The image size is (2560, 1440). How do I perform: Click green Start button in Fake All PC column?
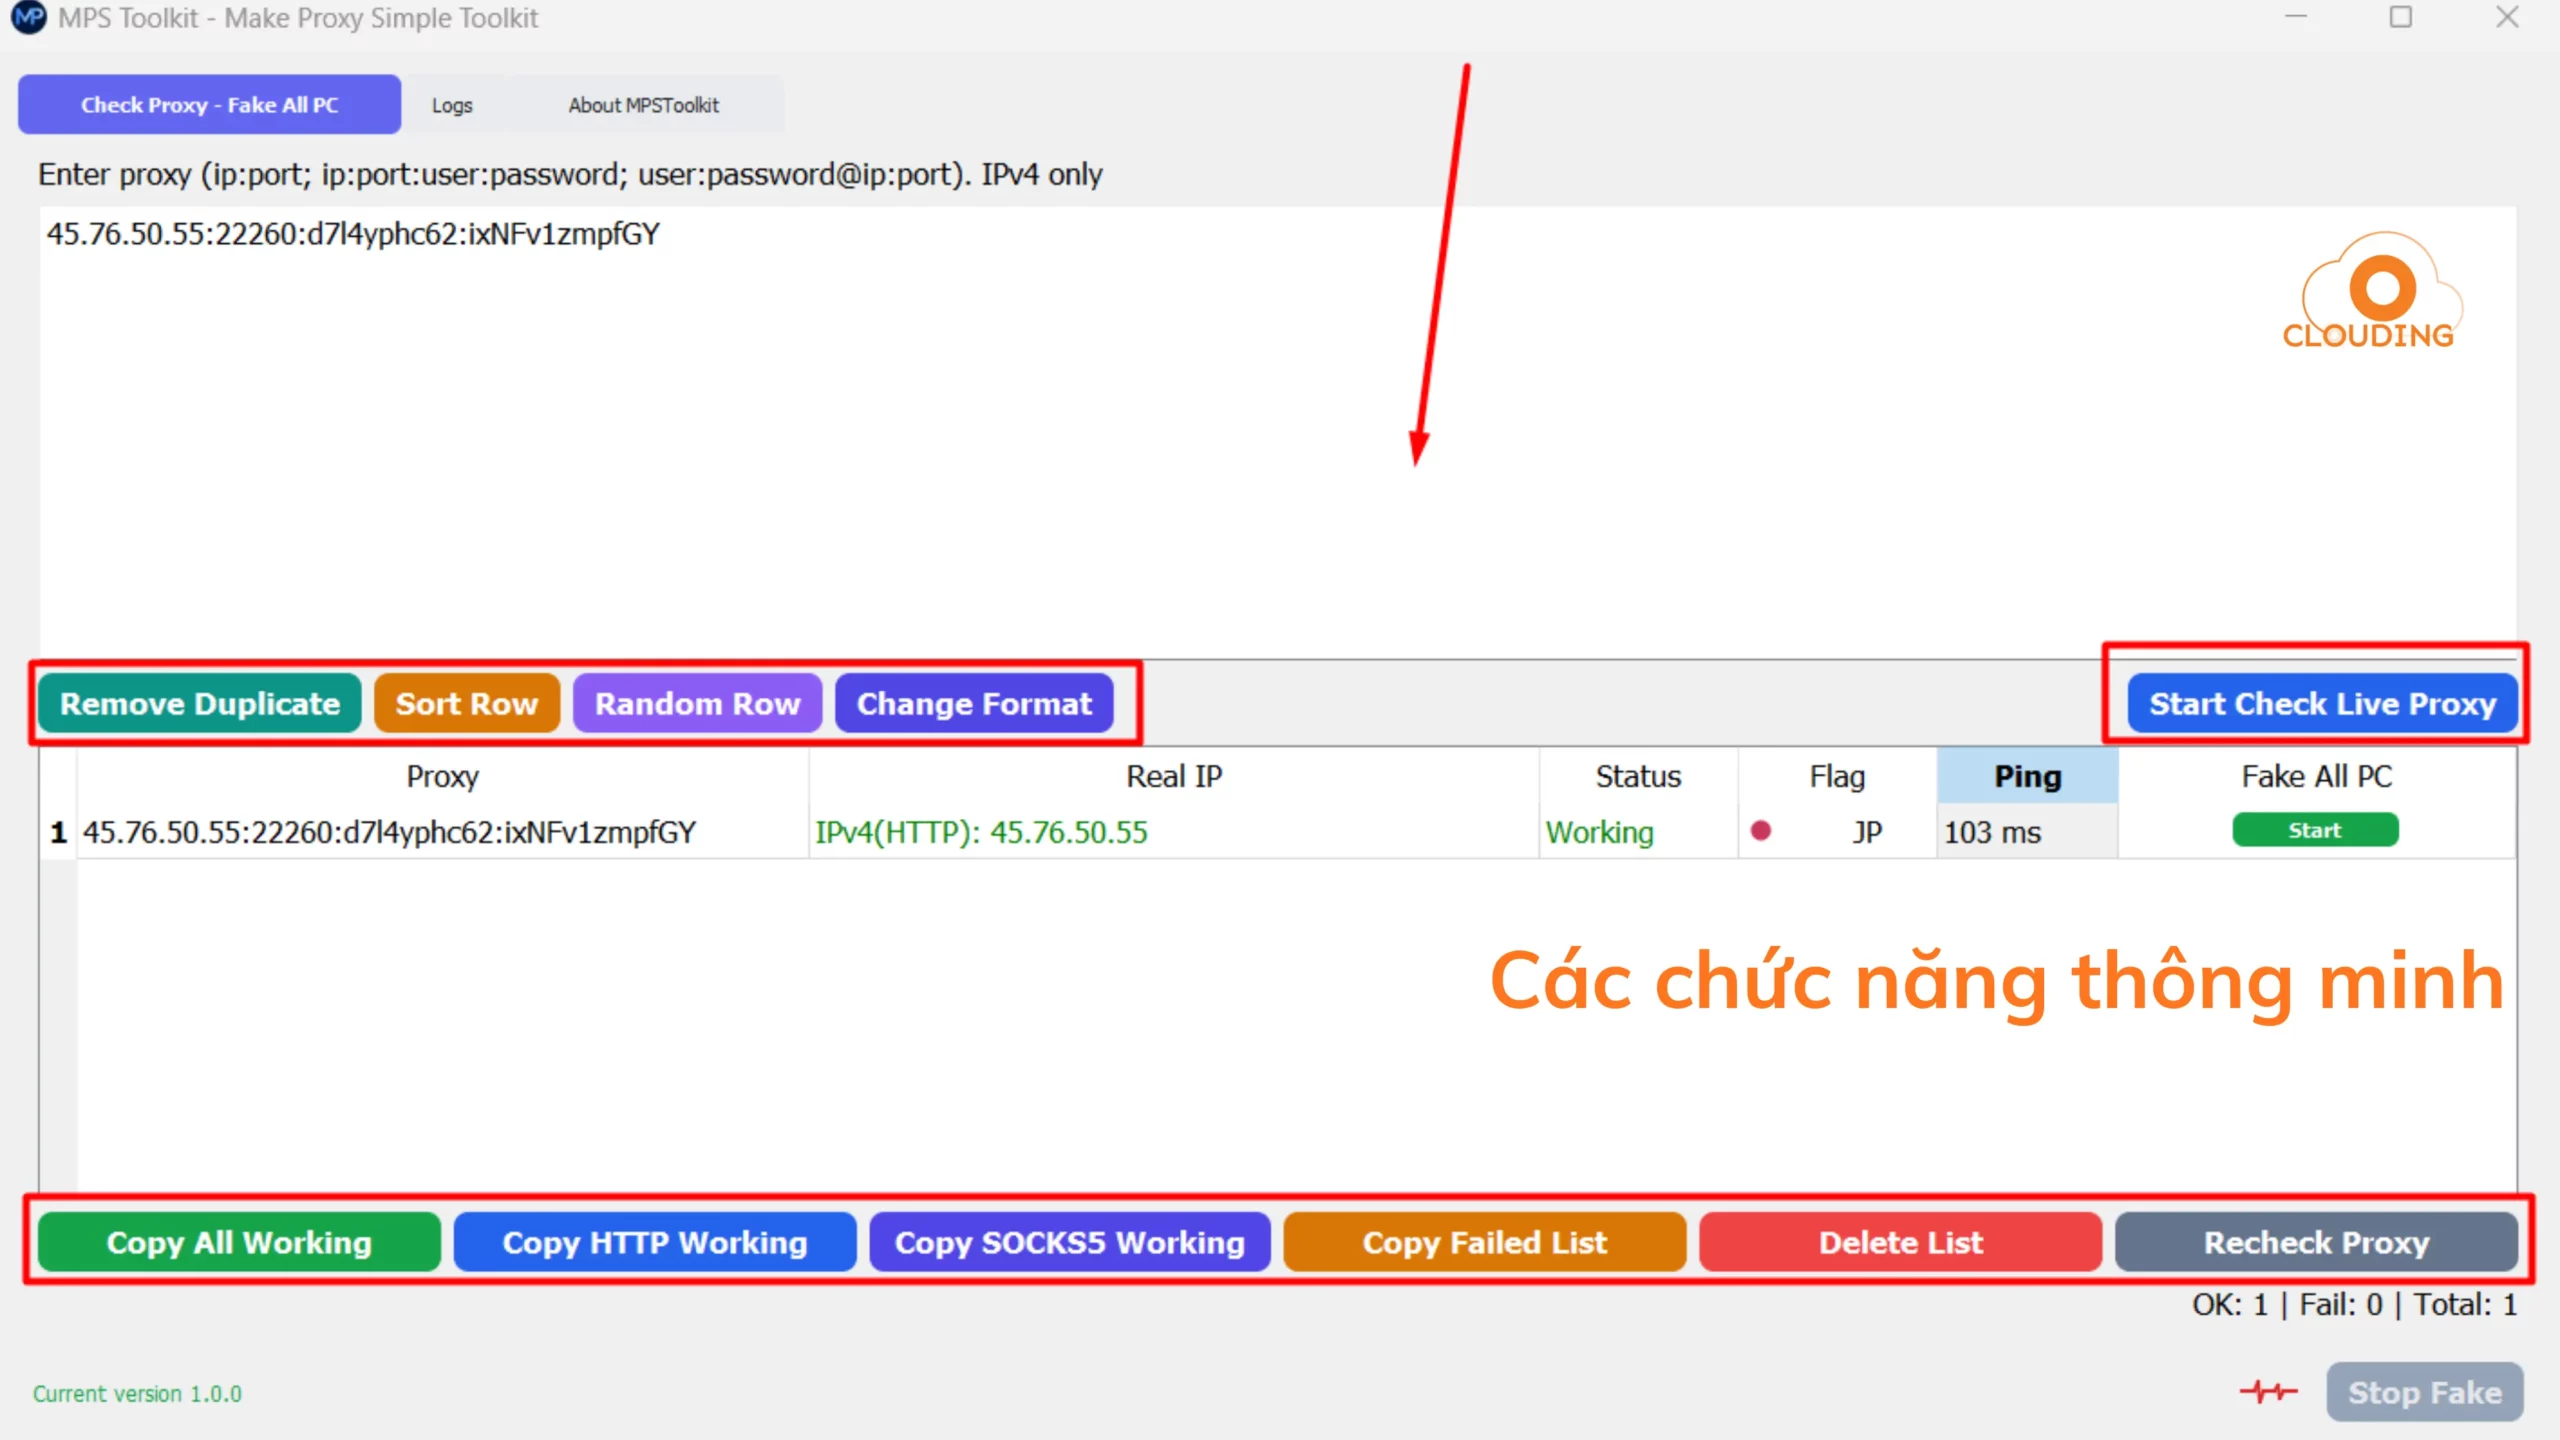2314,830
